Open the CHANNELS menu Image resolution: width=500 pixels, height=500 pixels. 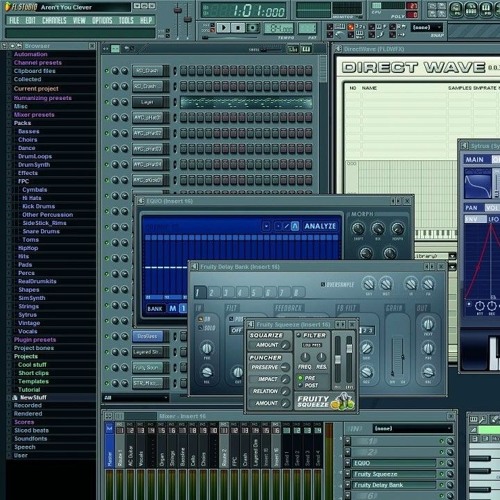54,20
